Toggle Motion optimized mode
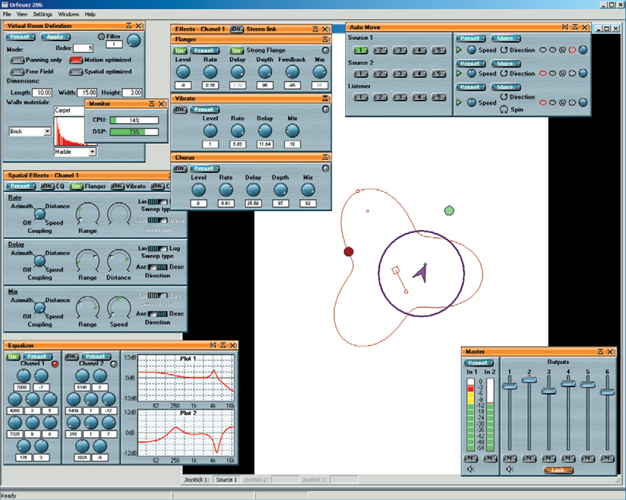The image size is (626, 500). 75,60
